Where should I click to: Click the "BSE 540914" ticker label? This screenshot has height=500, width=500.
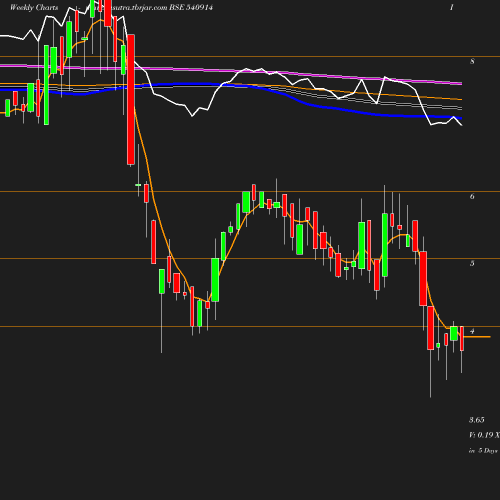pos(191,7)
